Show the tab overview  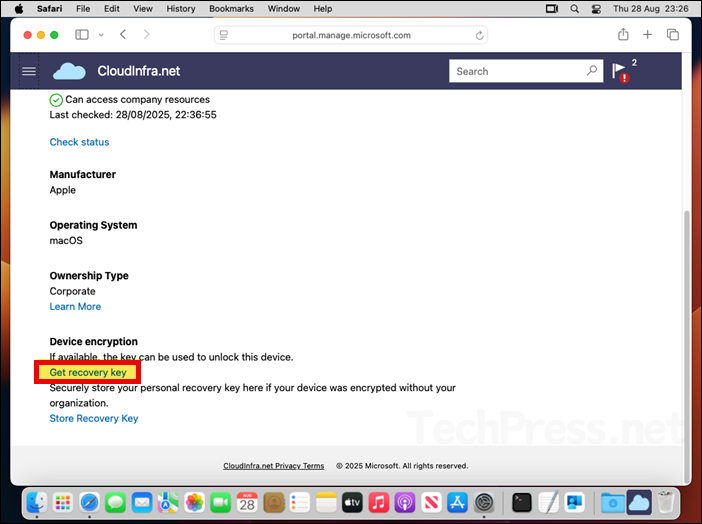click(672, 34)
